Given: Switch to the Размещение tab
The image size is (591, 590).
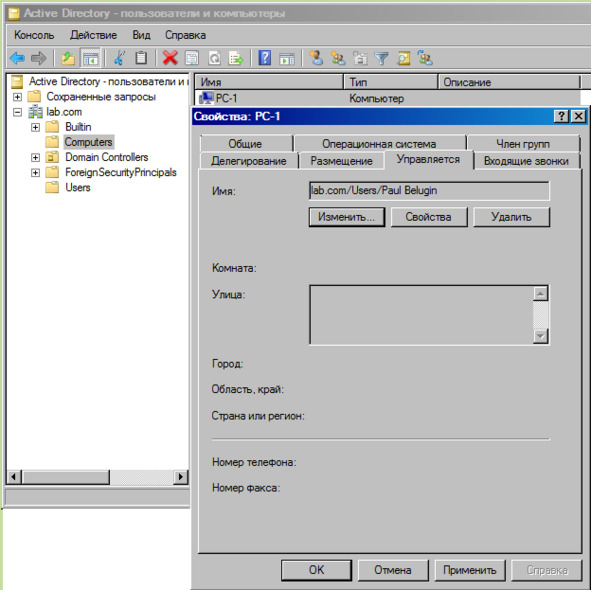Looking at the screenshot, I should click(341, 161).
